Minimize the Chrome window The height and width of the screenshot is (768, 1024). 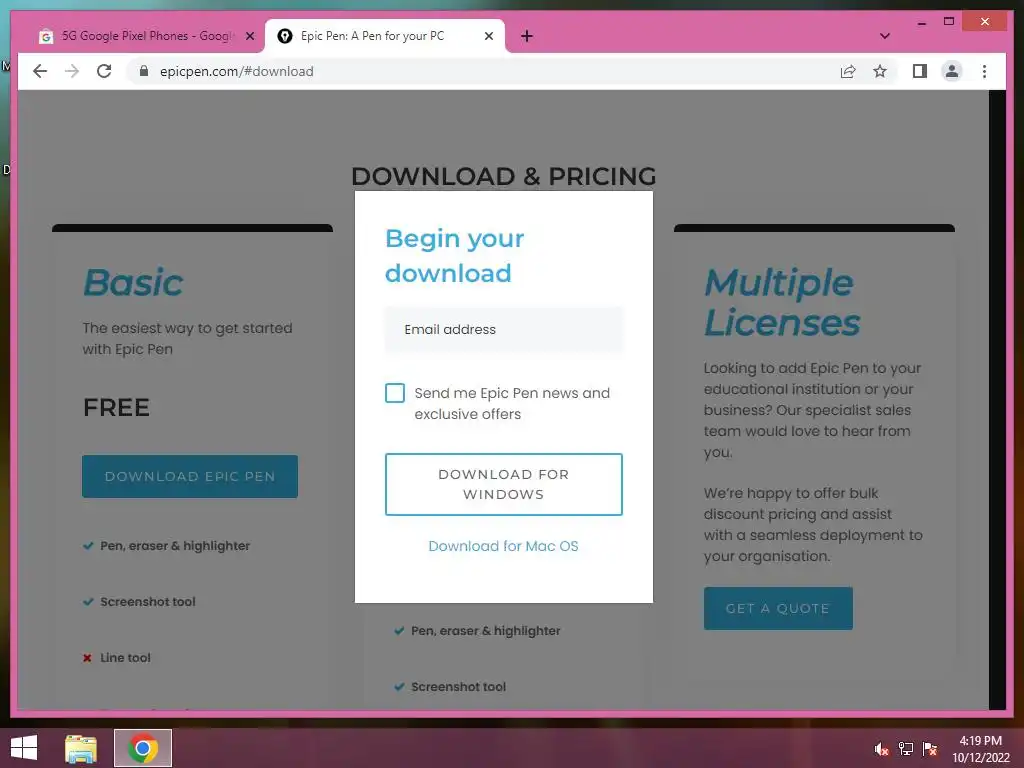(x=921, y=22)
